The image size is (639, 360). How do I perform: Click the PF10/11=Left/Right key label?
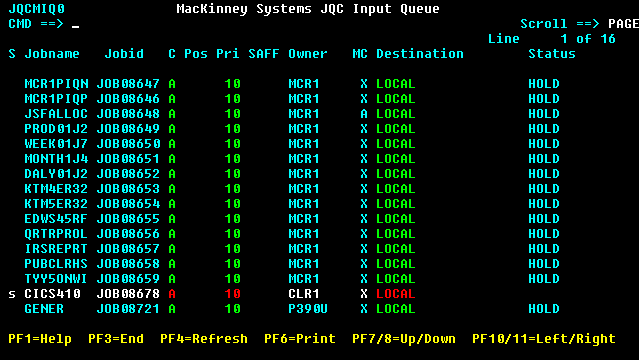coord(544,339)
